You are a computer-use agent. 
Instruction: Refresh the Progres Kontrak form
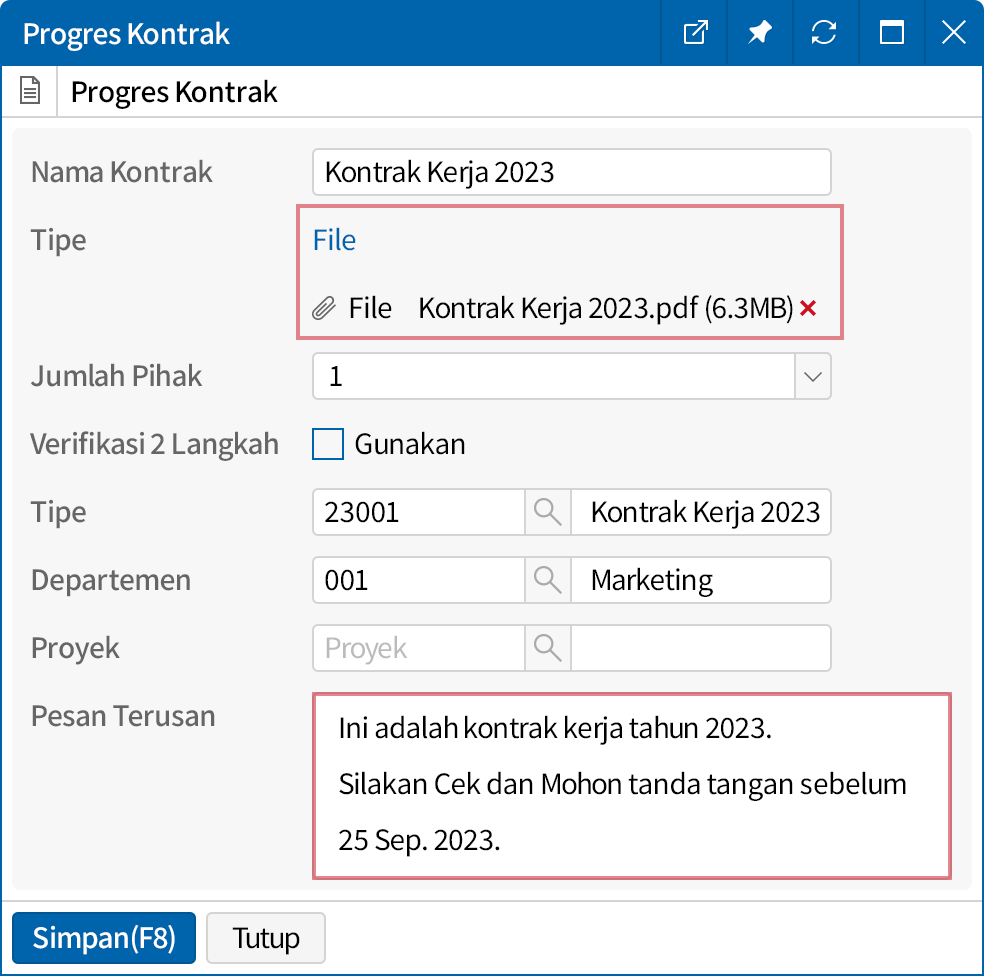824,33
